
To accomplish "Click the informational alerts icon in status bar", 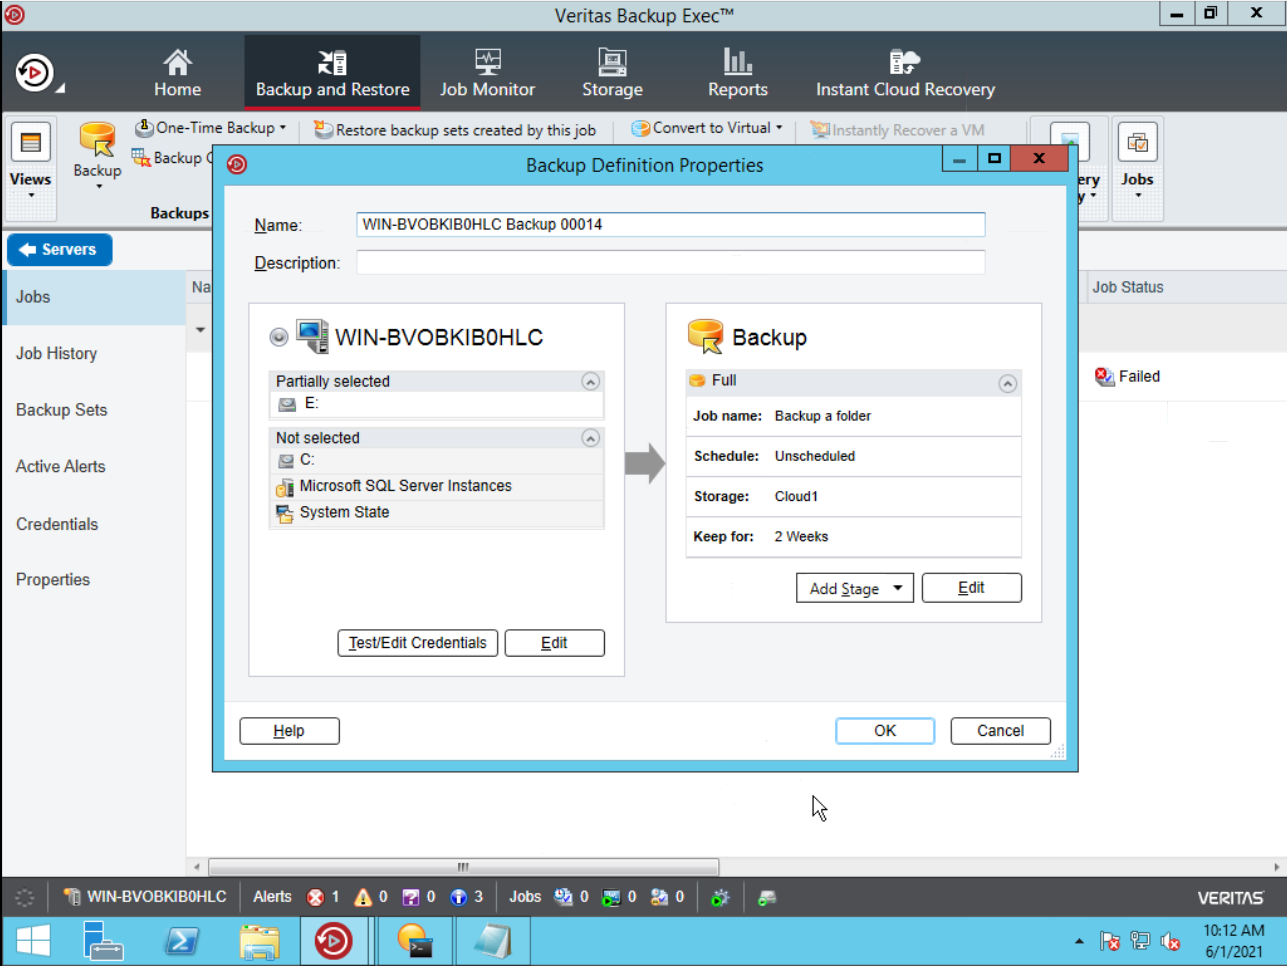I will (459, 897).
